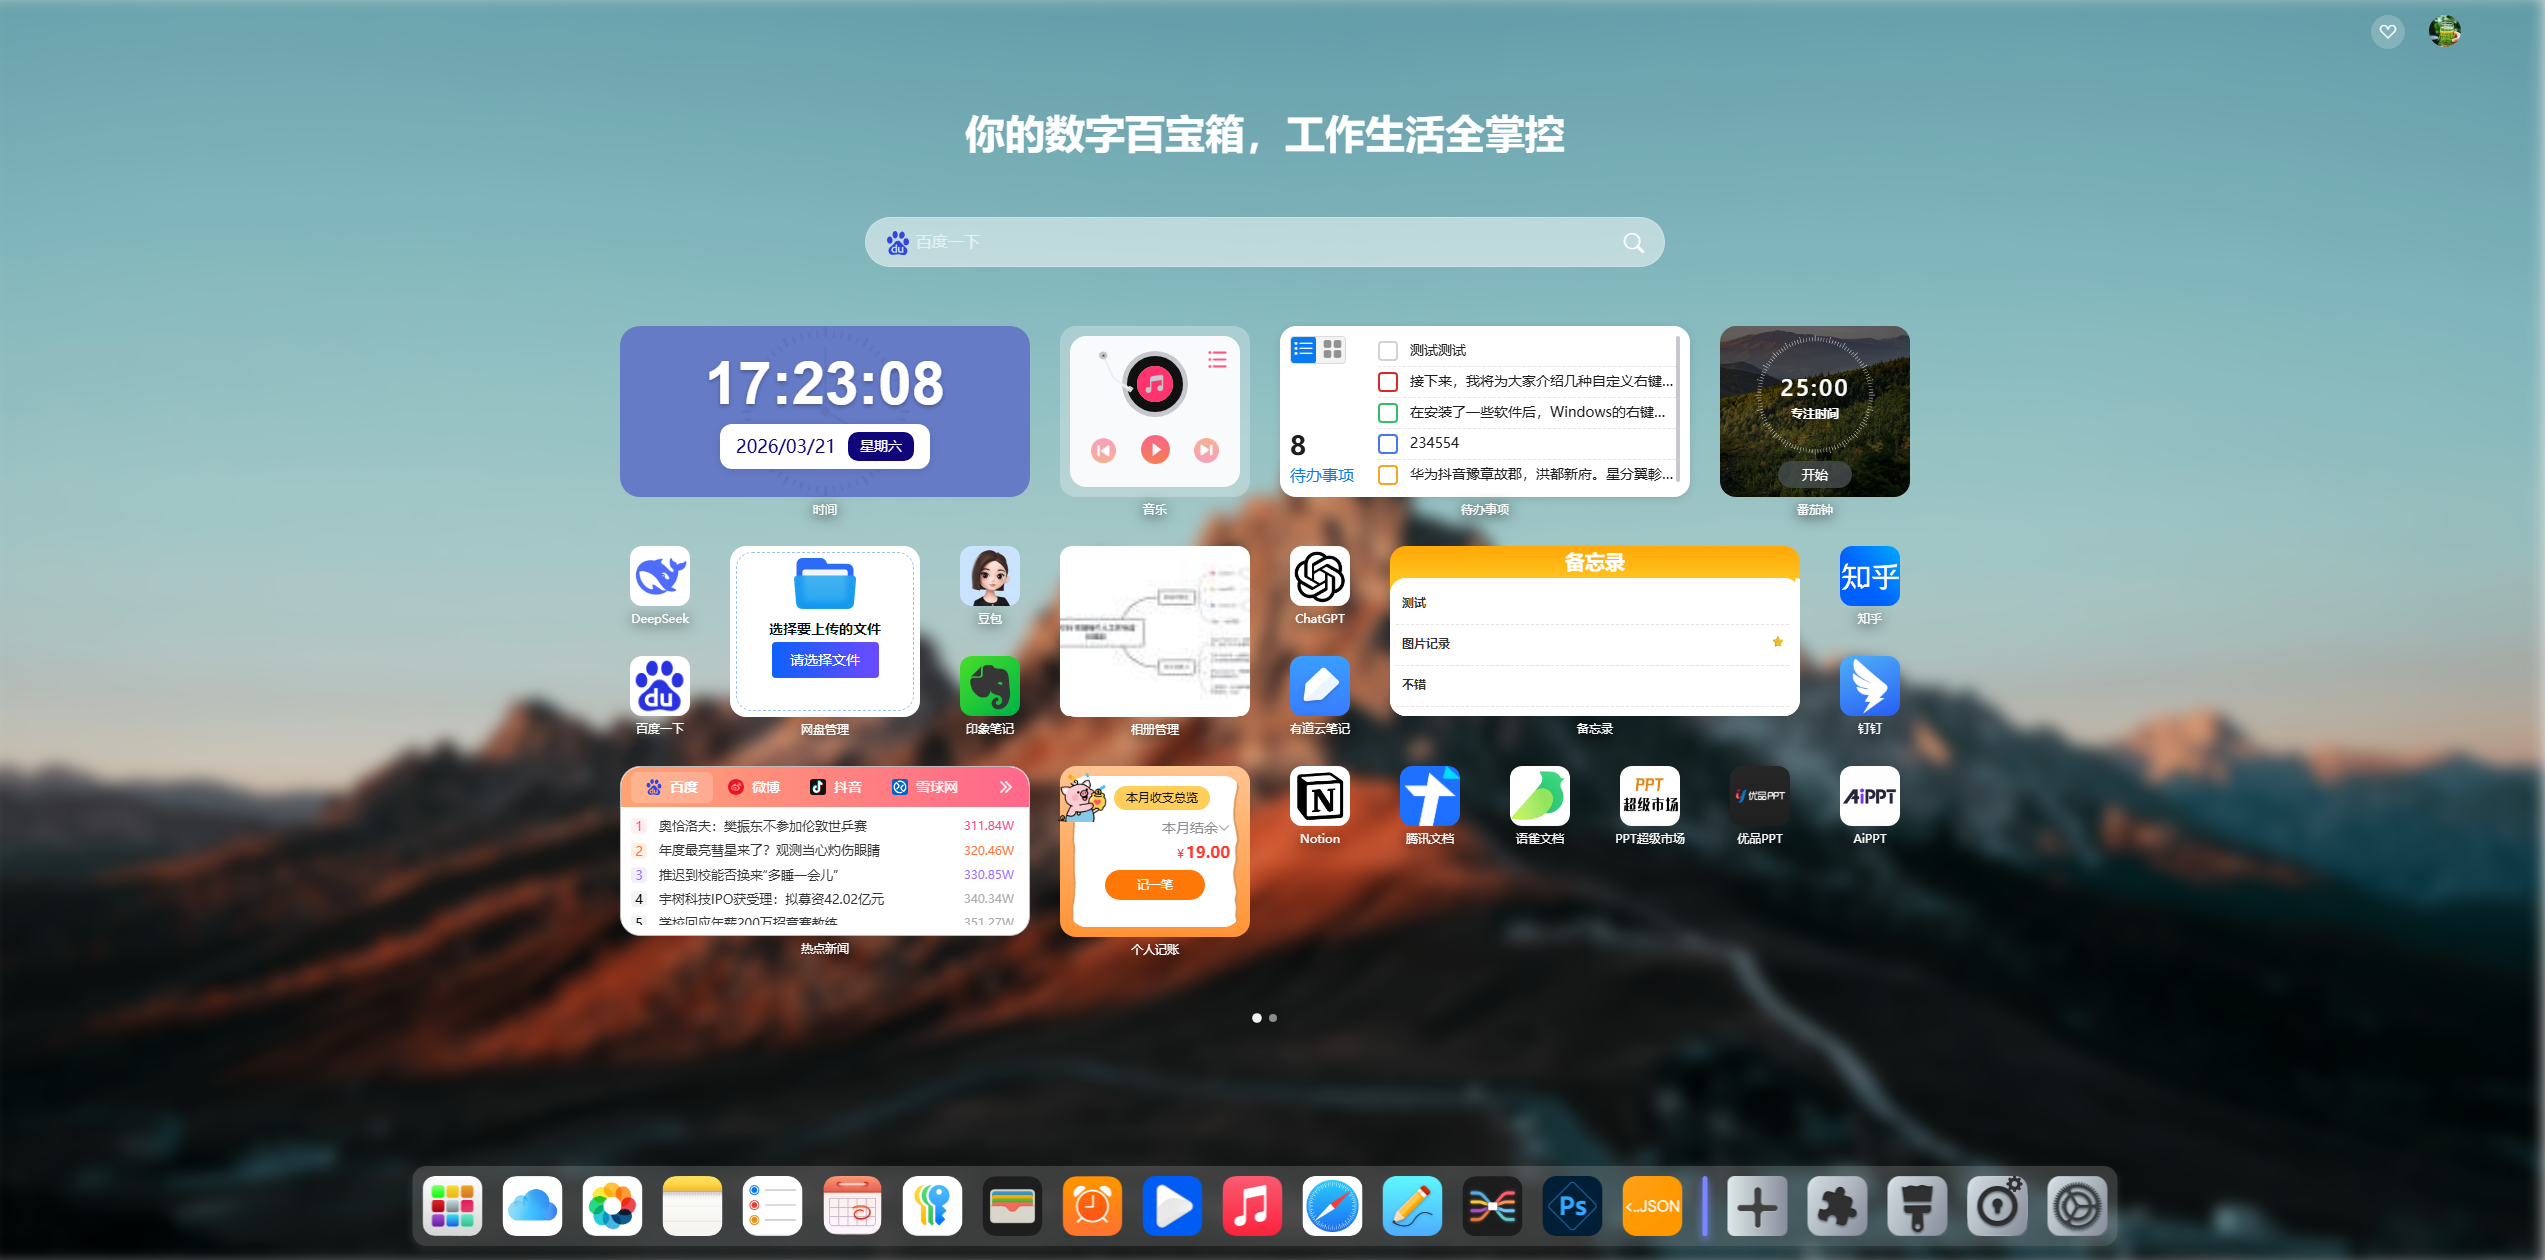The image size is (2545, 1260).
Task: Switch to the 抖音 news tab
Action: click(x=836, y=788)
